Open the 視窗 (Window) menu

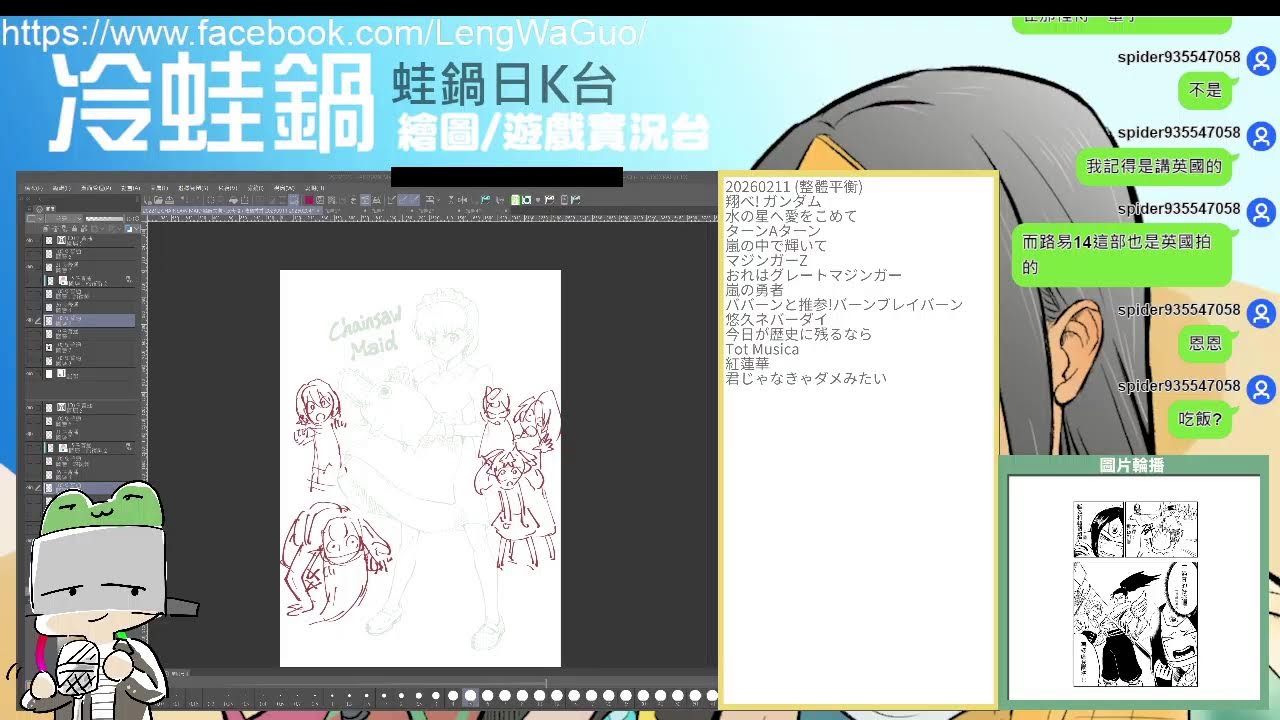(x=284, y=188)
